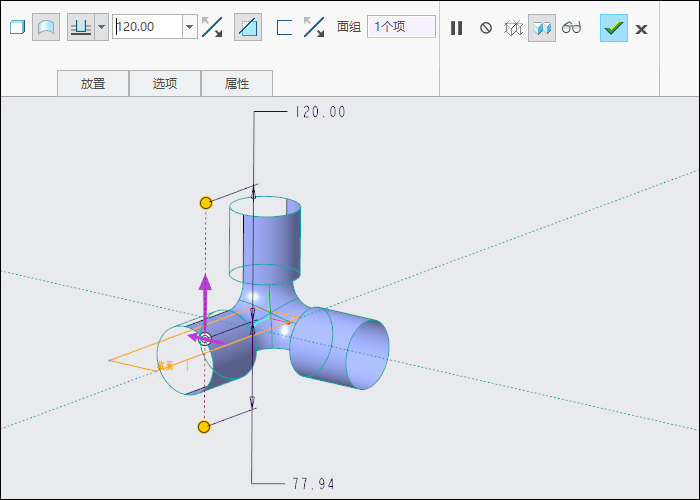Toggle the attached preview mode

[542, 28]
